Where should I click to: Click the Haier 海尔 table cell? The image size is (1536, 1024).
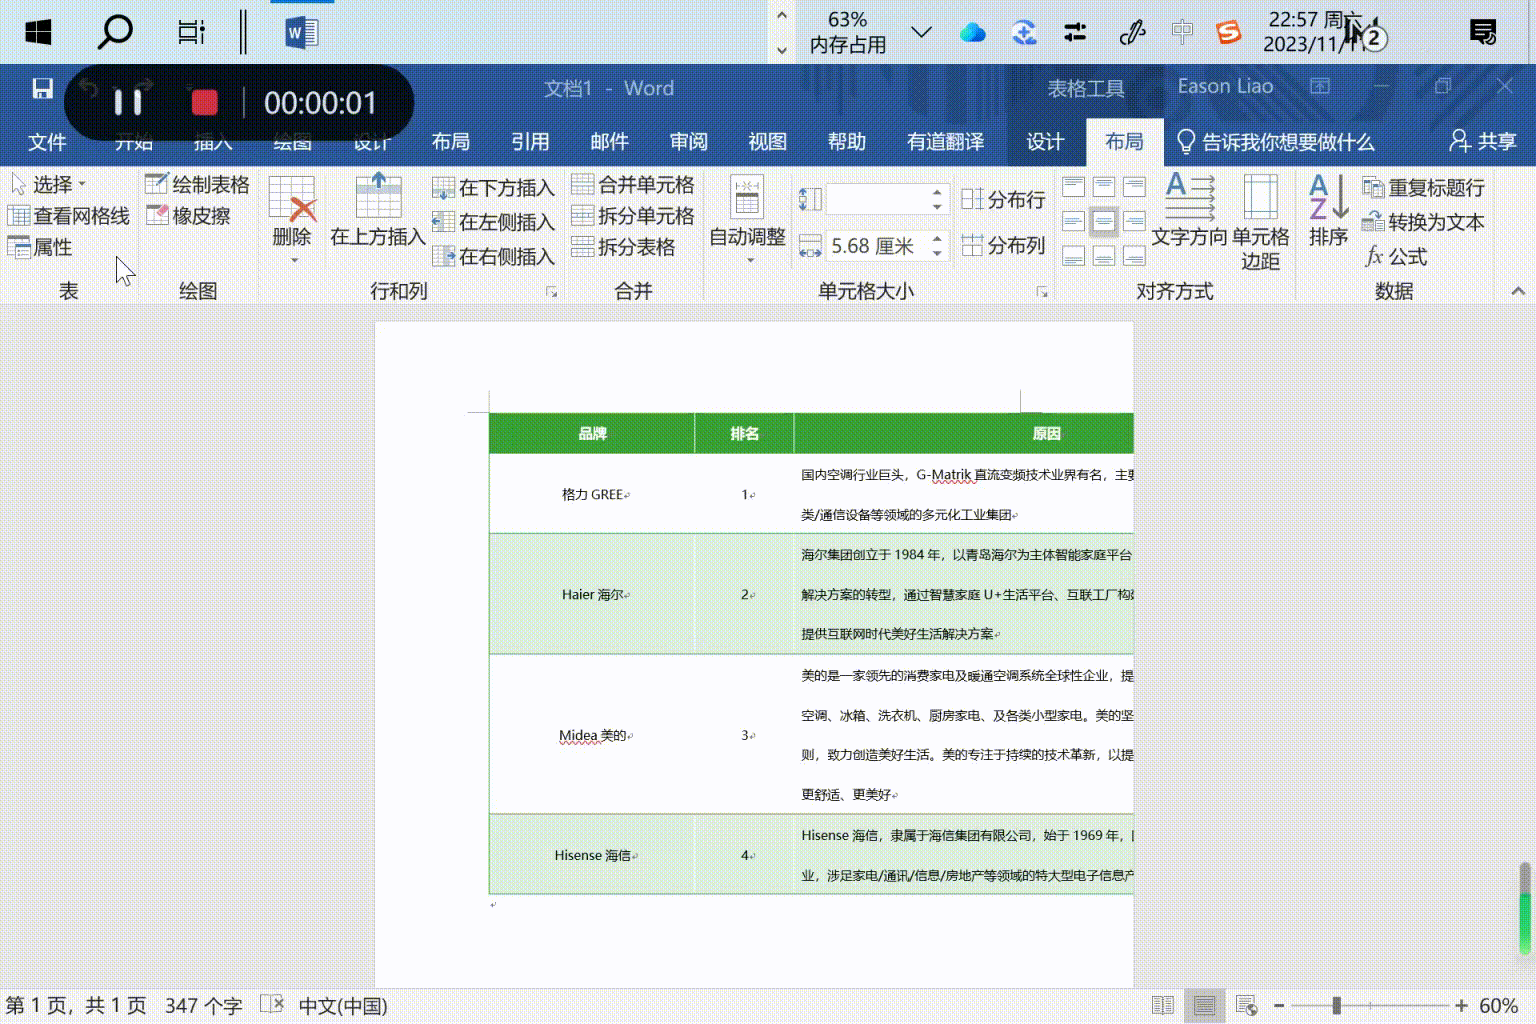pyautogui.click(x=592, y=594)
